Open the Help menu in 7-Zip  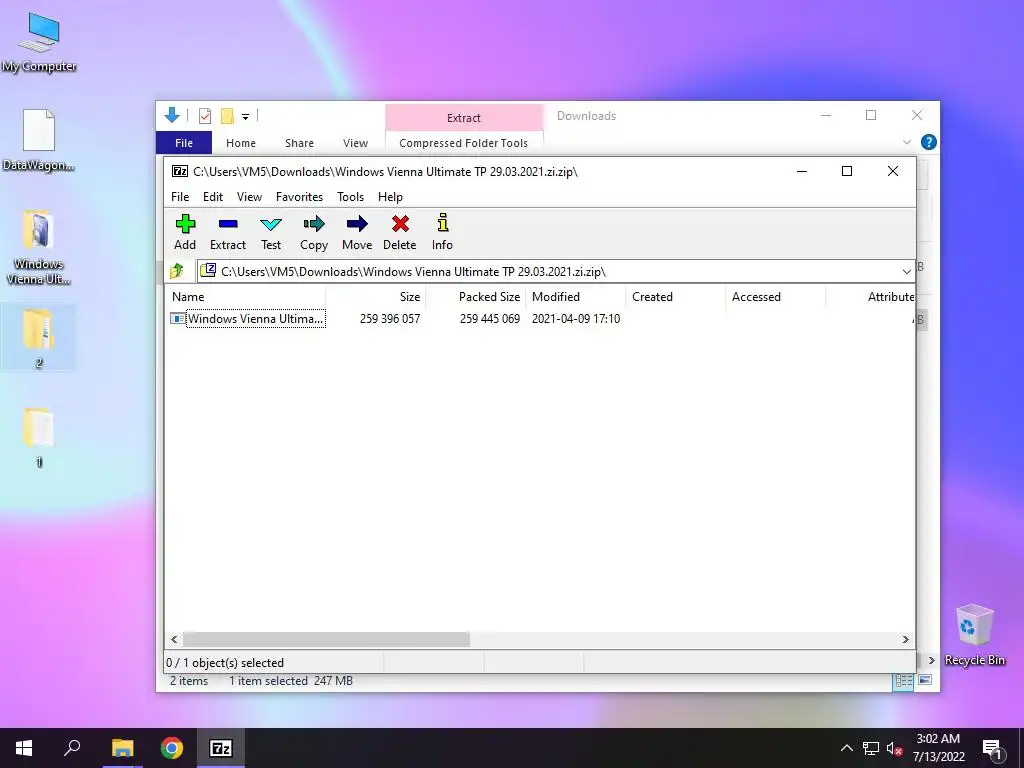pyautogui.click(x=390, y=197)
